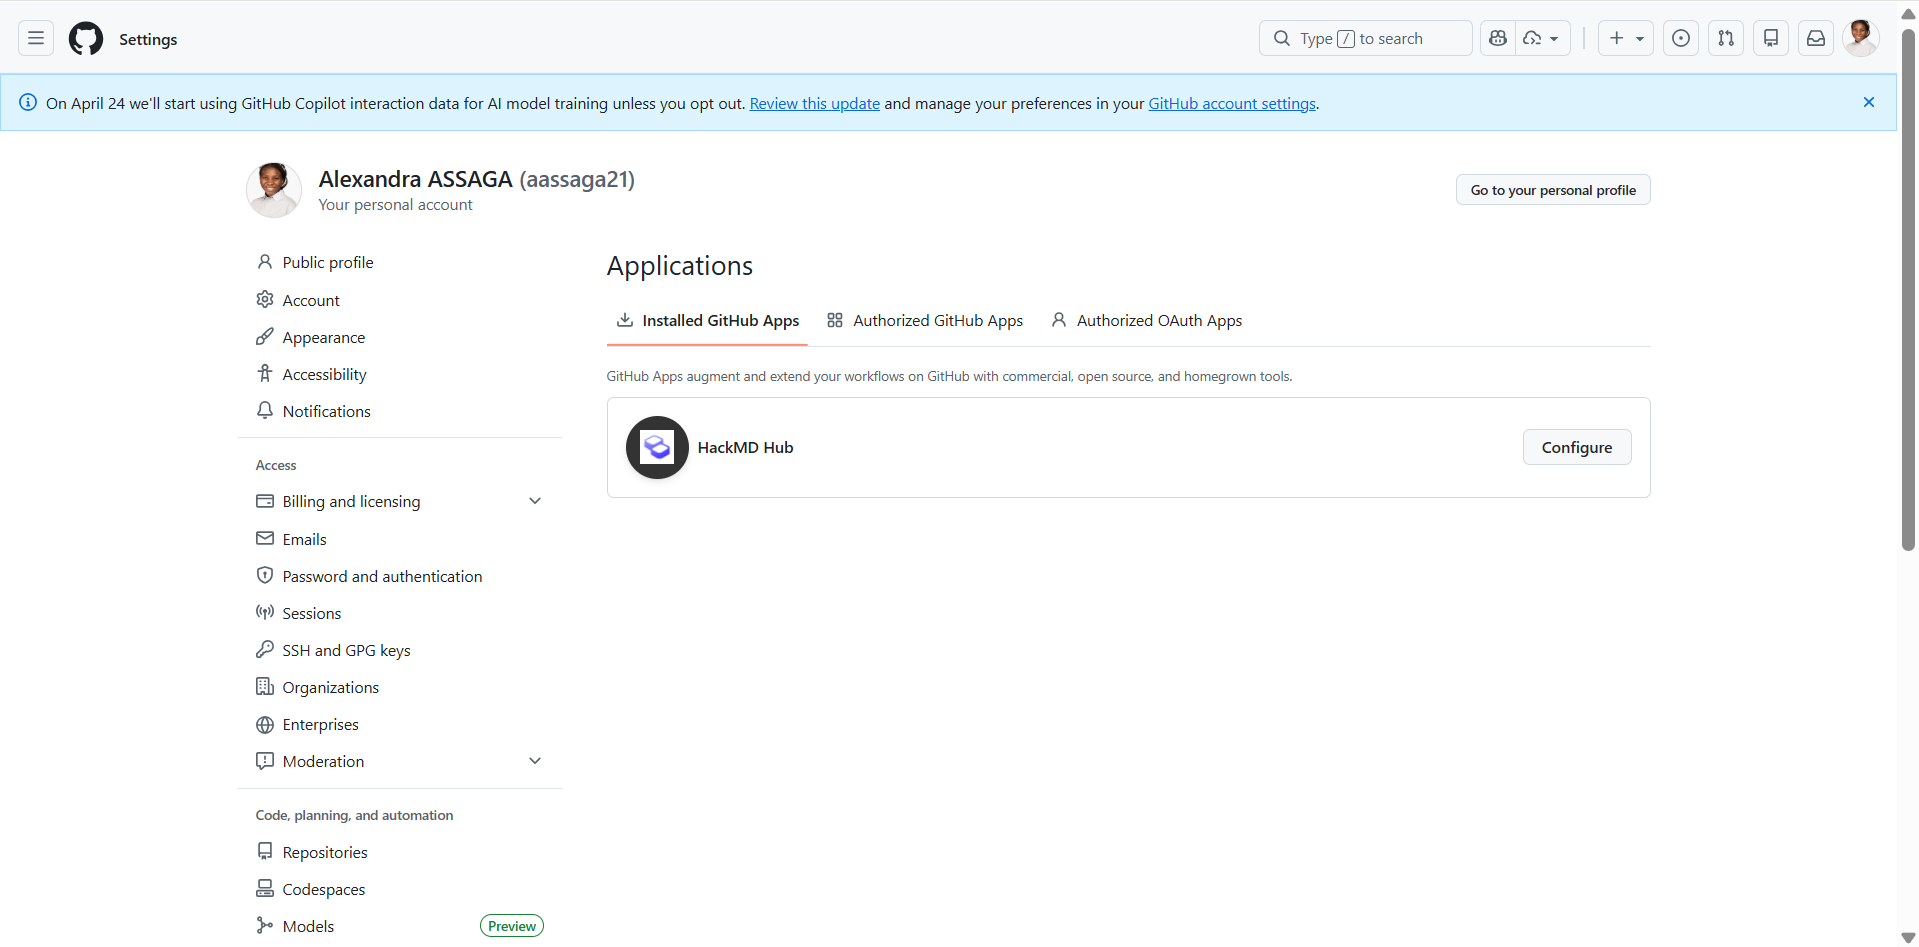The image size is (1919, 947).
Task: Click the shield icon for Password and authentication
Action: point(265,575)
